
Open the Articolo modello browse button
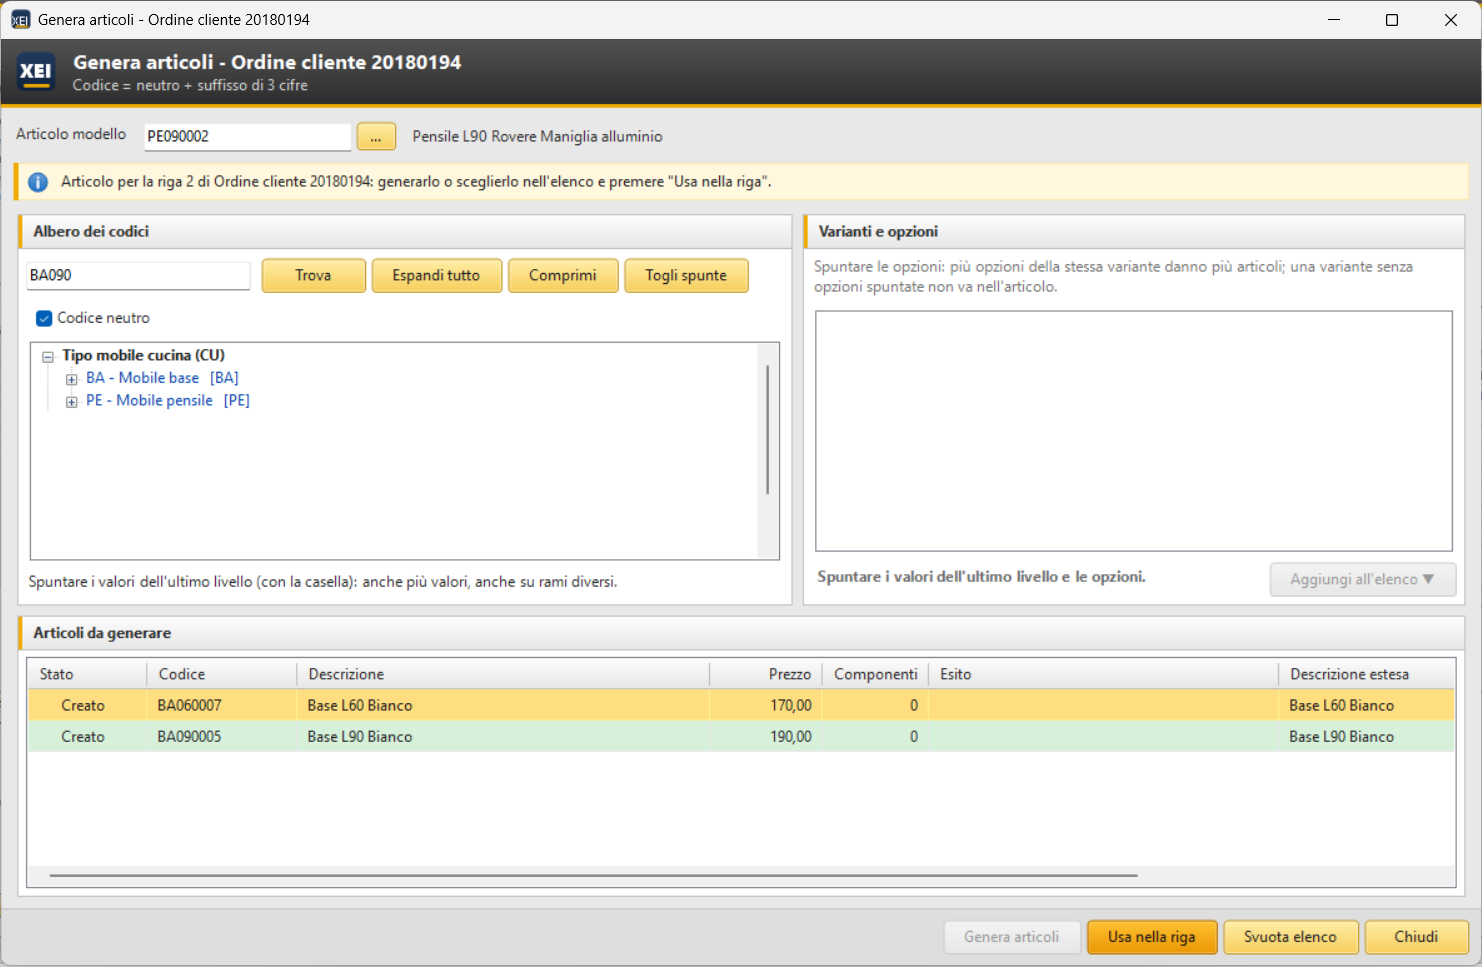pos(376,137)
